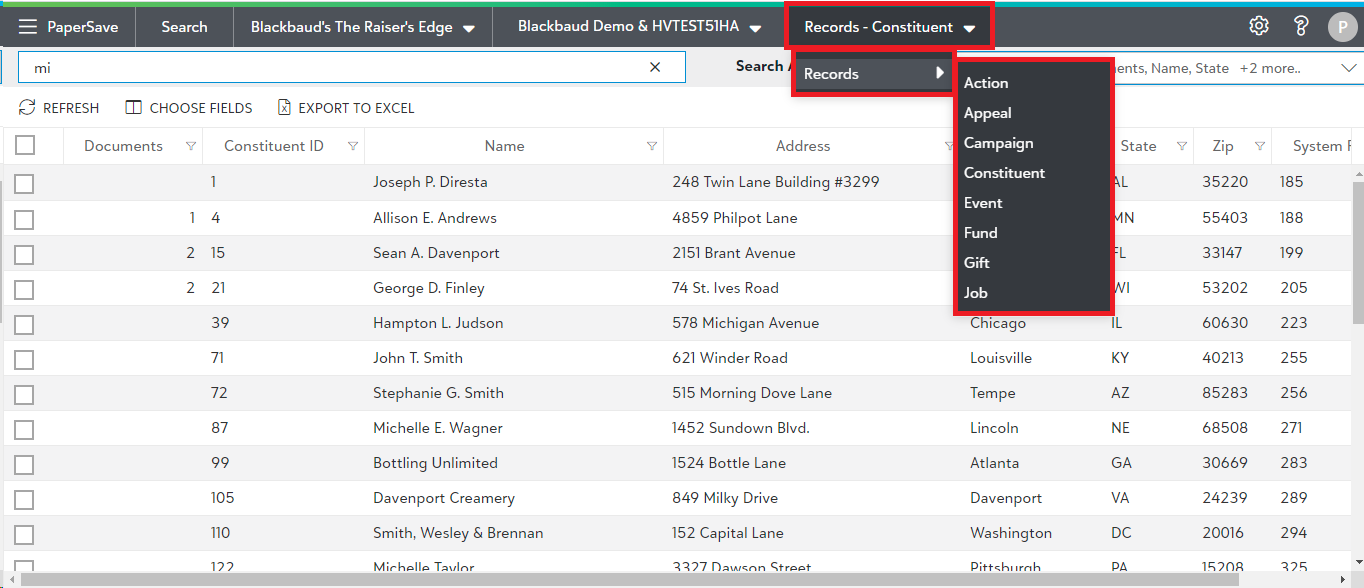Select Campaign from the Records submenu
This screenshot has height=588, width=1364.
(x=998, y=143)
